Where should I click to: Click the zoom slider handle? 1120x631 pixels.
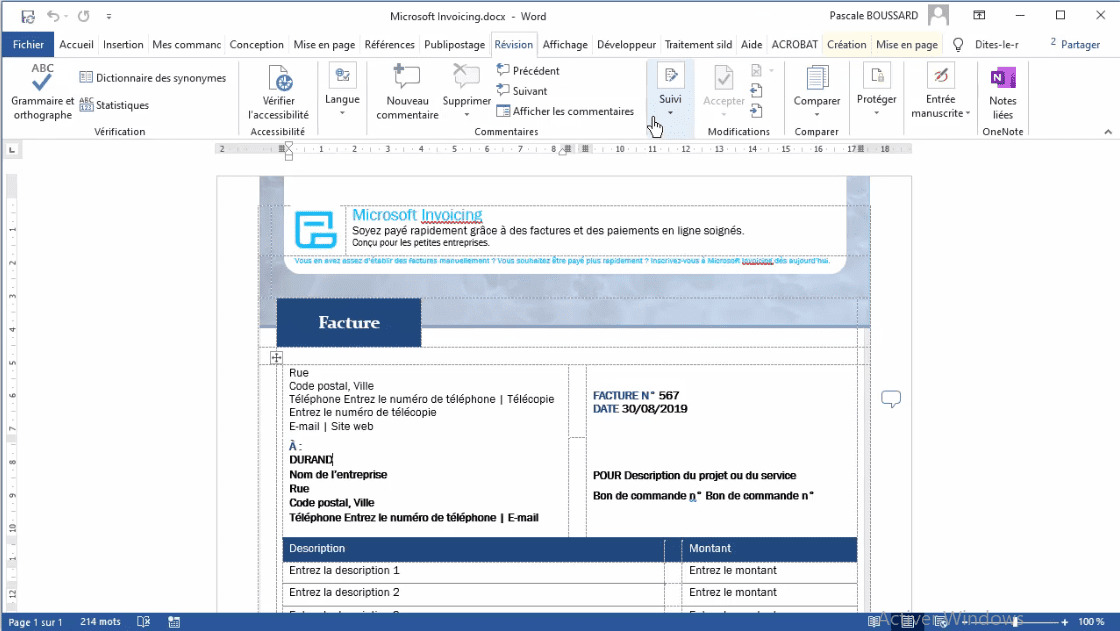(x=1015, y=622)
